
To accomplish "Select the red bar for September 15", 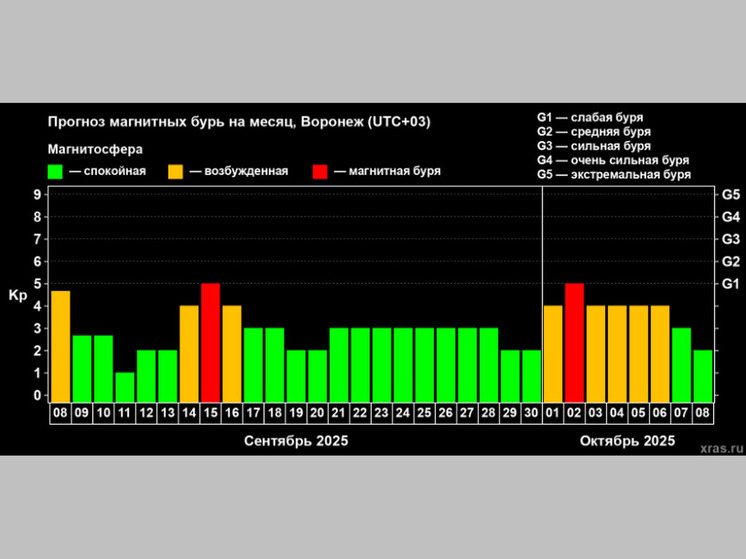I will (x=210, y=341).
